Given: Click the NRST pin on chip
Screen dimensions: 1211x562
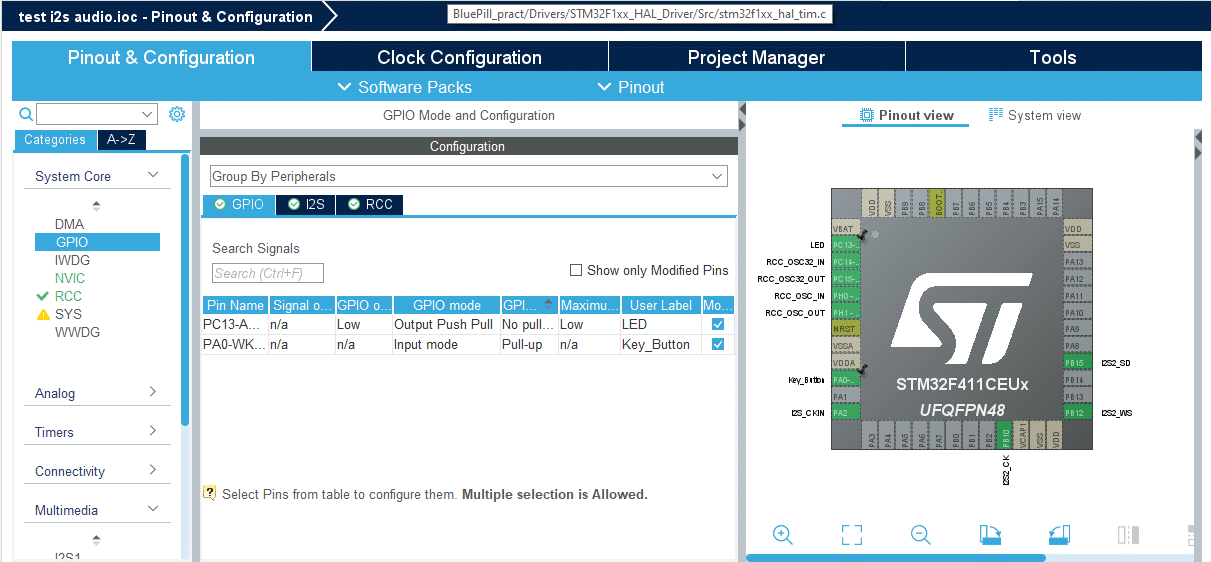Looking at the screenshot, I should [845, 329].
